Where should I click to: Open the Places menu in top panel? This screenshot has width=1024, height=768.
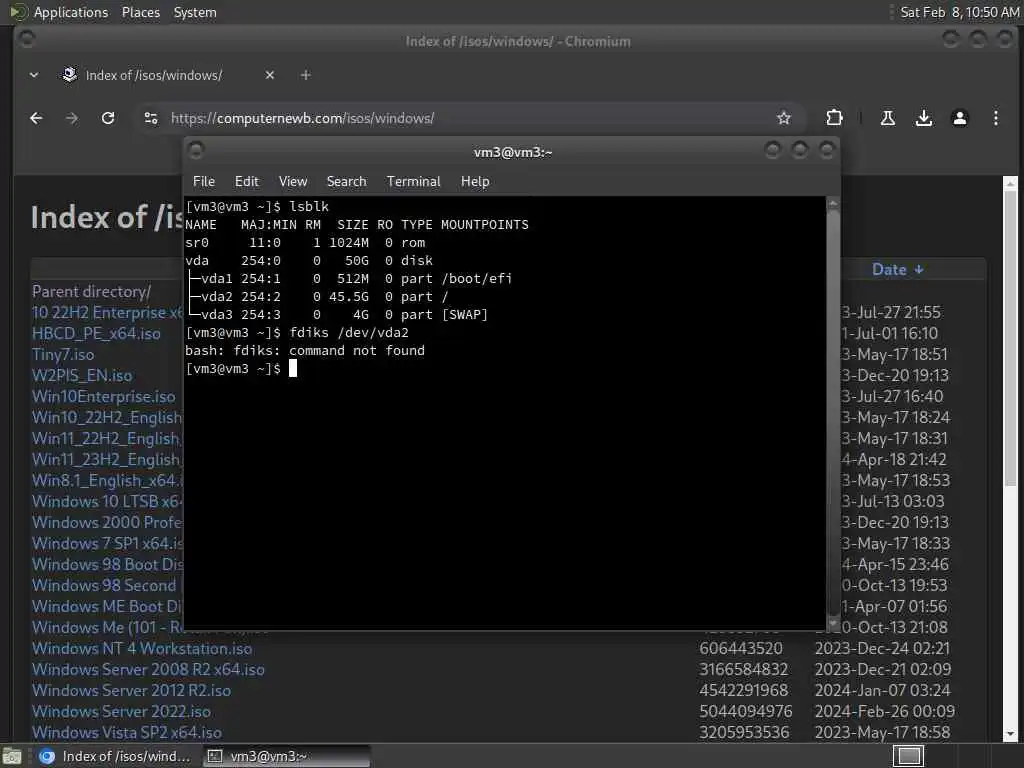pyautogui.click(x=140, y=12)
